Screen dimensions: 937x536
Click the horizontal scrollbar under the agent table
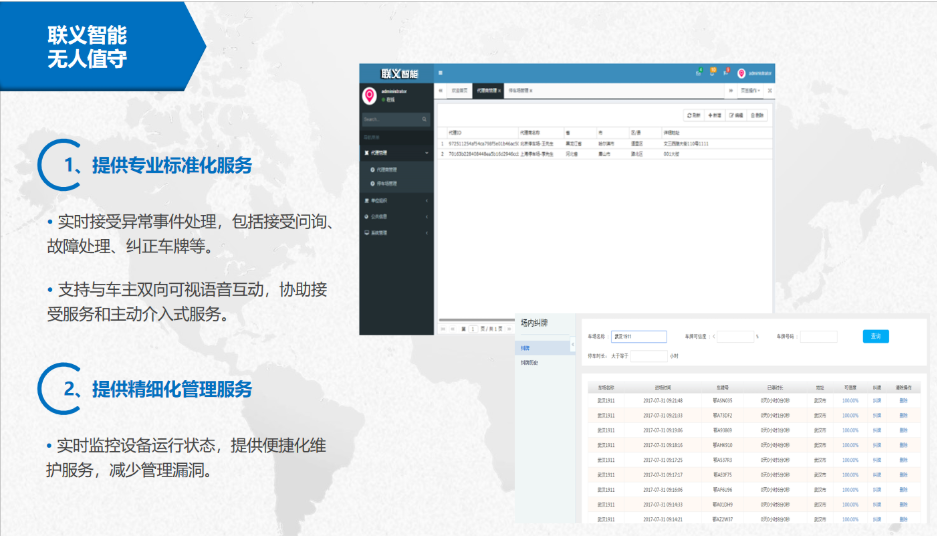(477, 320)
